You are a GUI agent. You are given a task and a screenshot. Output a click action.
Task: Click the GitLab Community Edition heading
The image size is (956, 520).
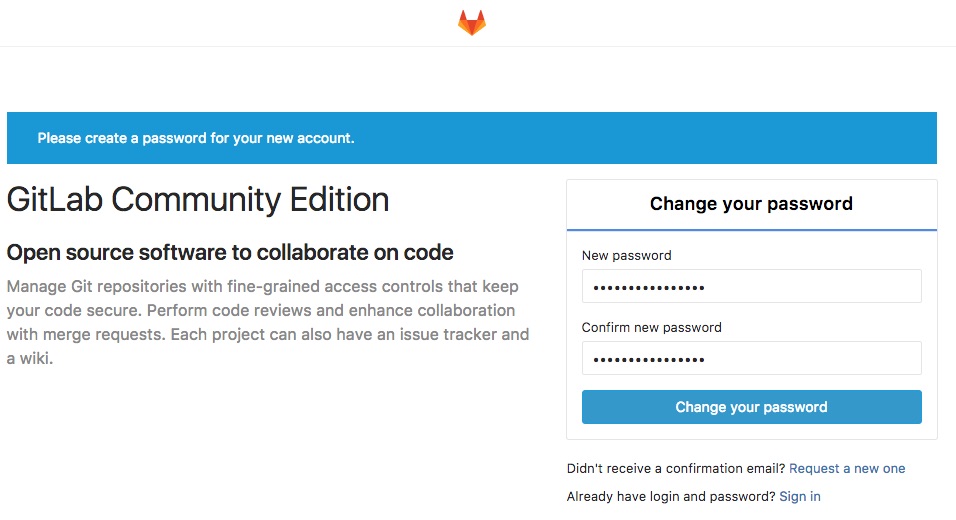[x=198, y=199]
